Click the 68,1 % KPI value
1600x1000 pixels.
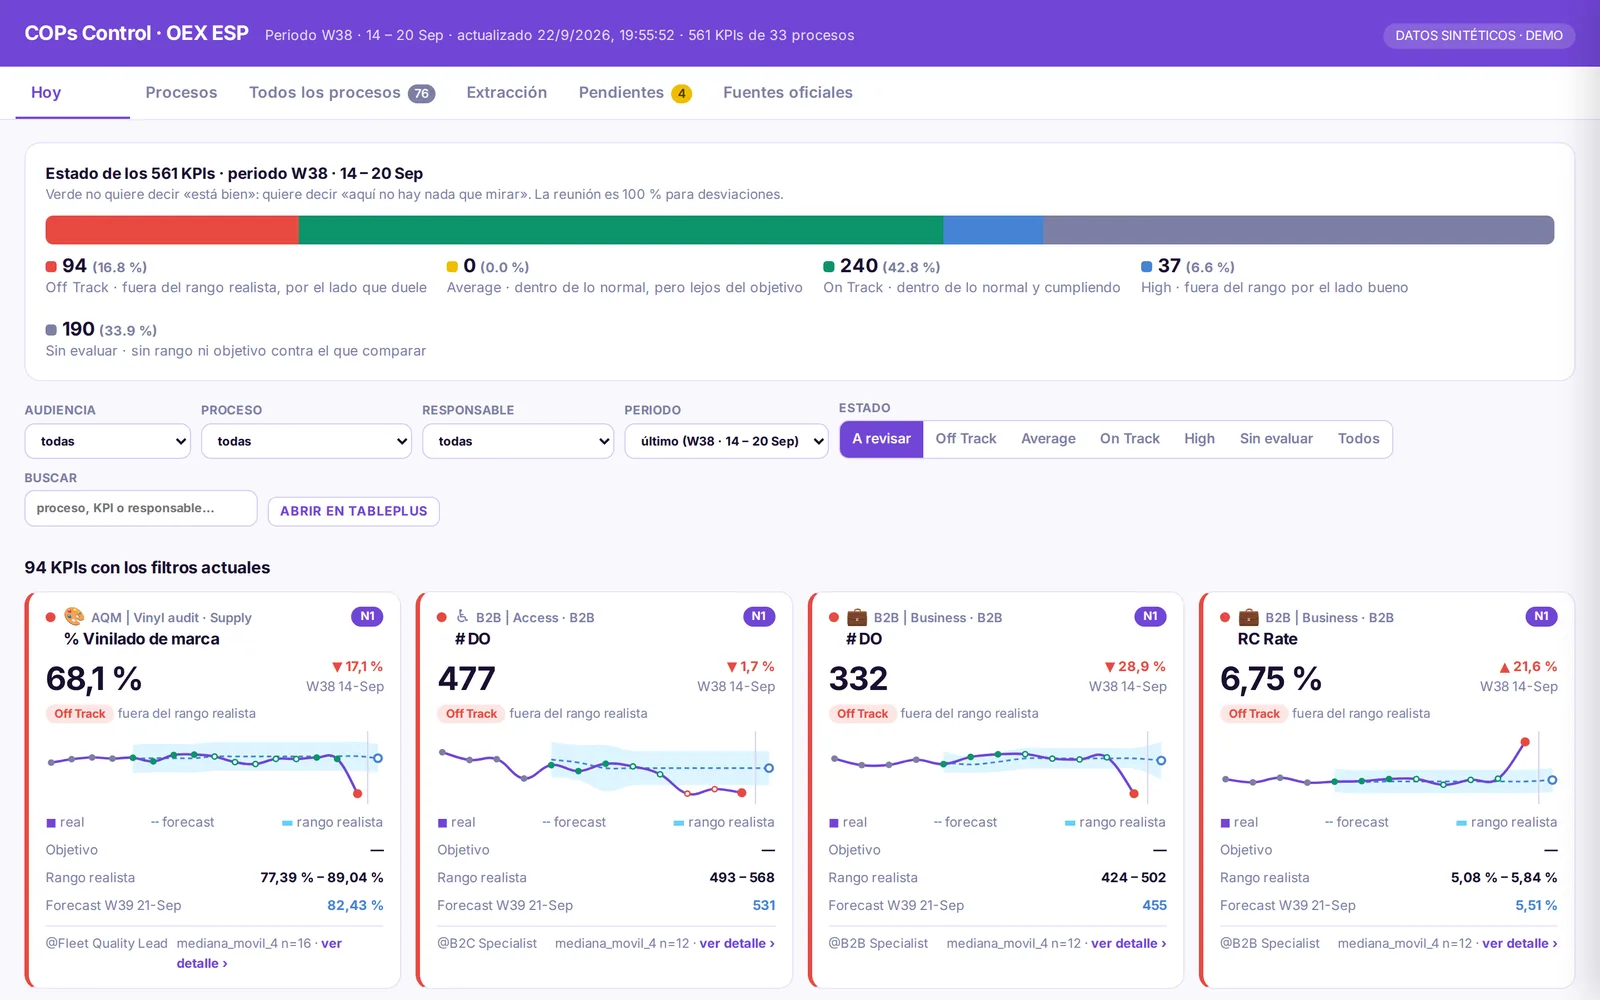[x=94, y=679]
